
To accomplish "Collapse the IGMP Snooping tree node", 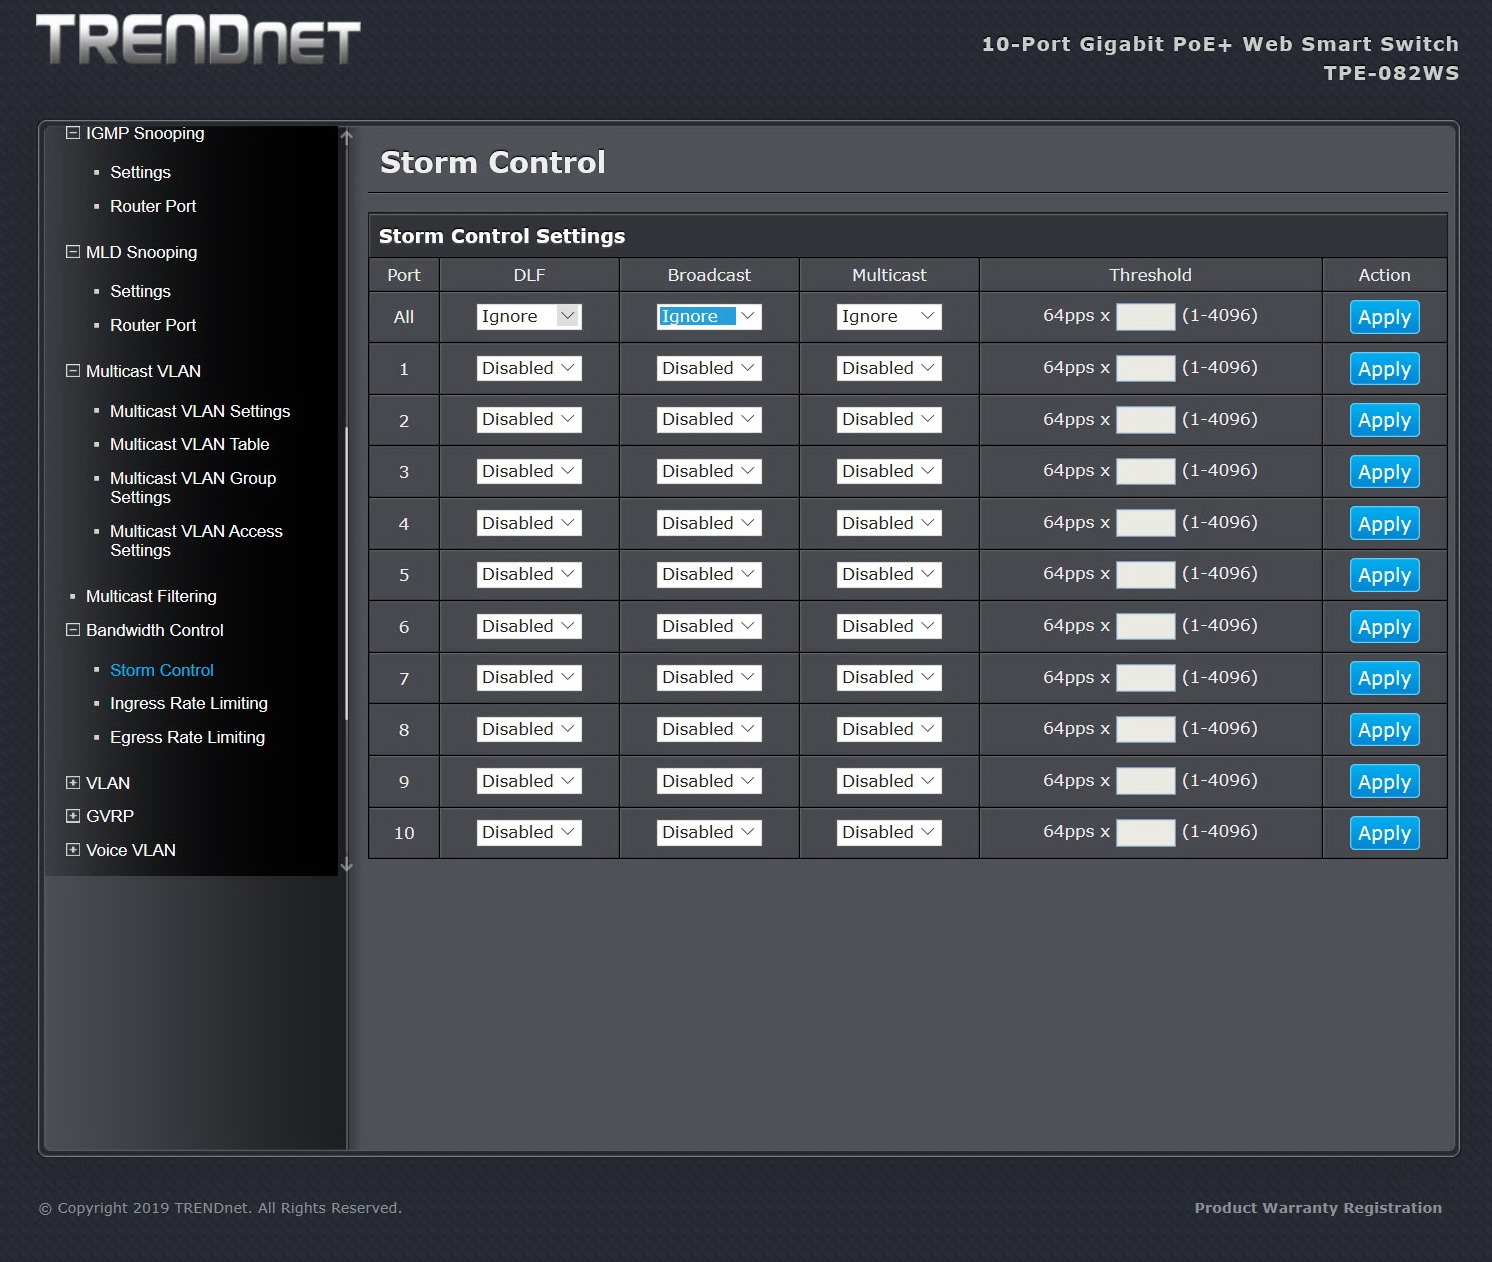I will pyautogui.click(x=72, y=133).
